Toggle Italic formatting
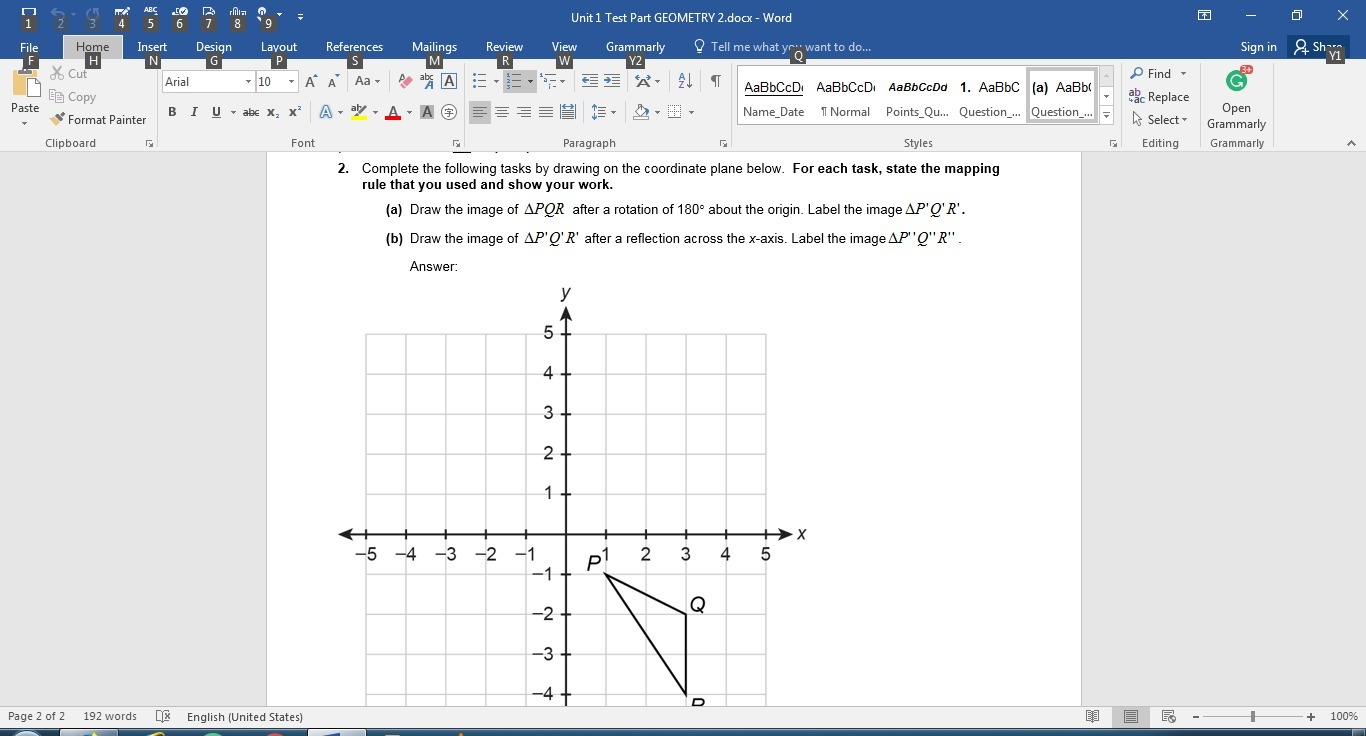 194,112
